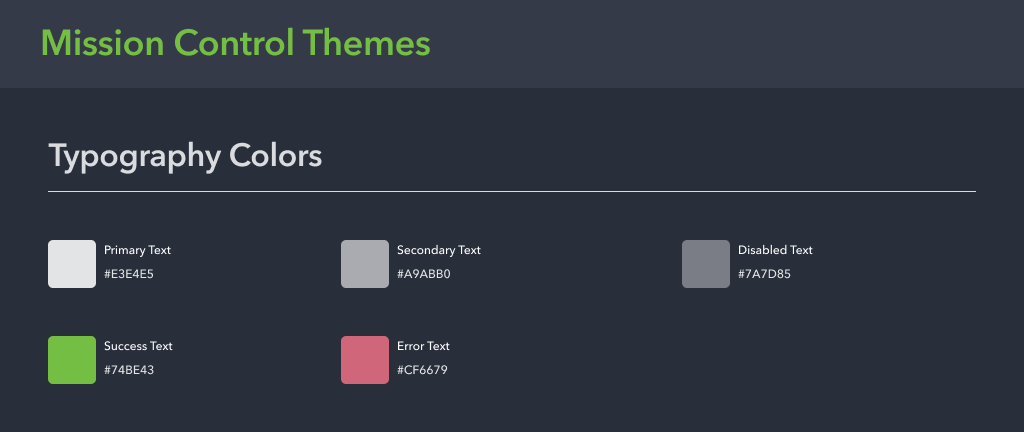Viewport: 1024px width, 432px height.
Task: Click the divider line under Typography Colors
Action: (x=511, y=190)
